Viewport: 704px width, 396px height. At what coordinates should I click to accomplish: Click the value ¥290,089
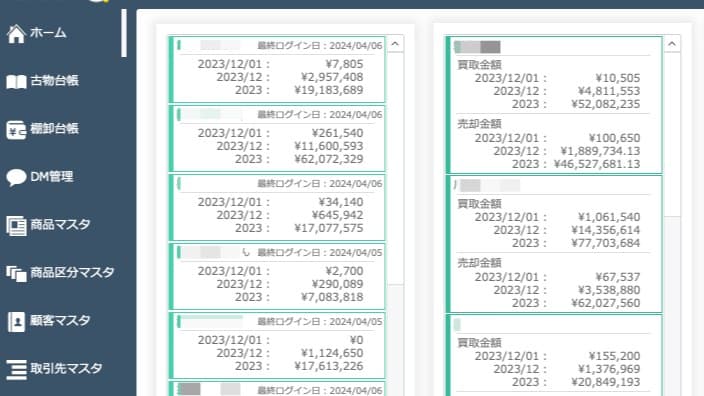tap(338, 285)
